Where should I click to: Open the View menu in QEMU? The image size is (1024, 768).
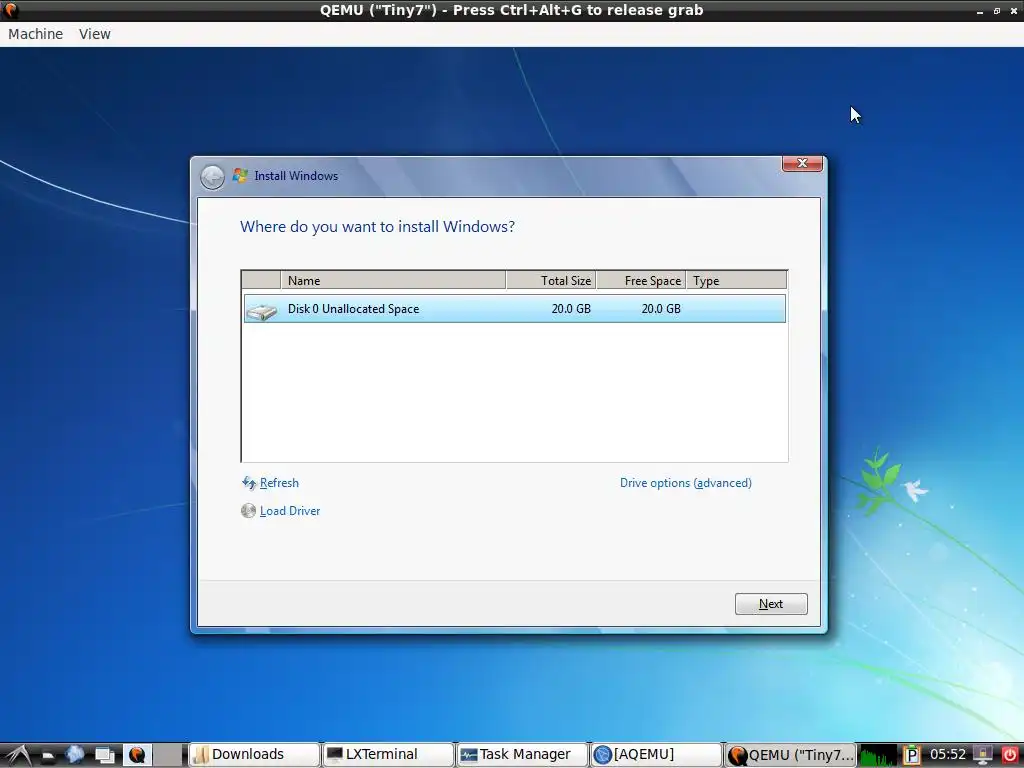pyautogui.click(x=95, y=34)
